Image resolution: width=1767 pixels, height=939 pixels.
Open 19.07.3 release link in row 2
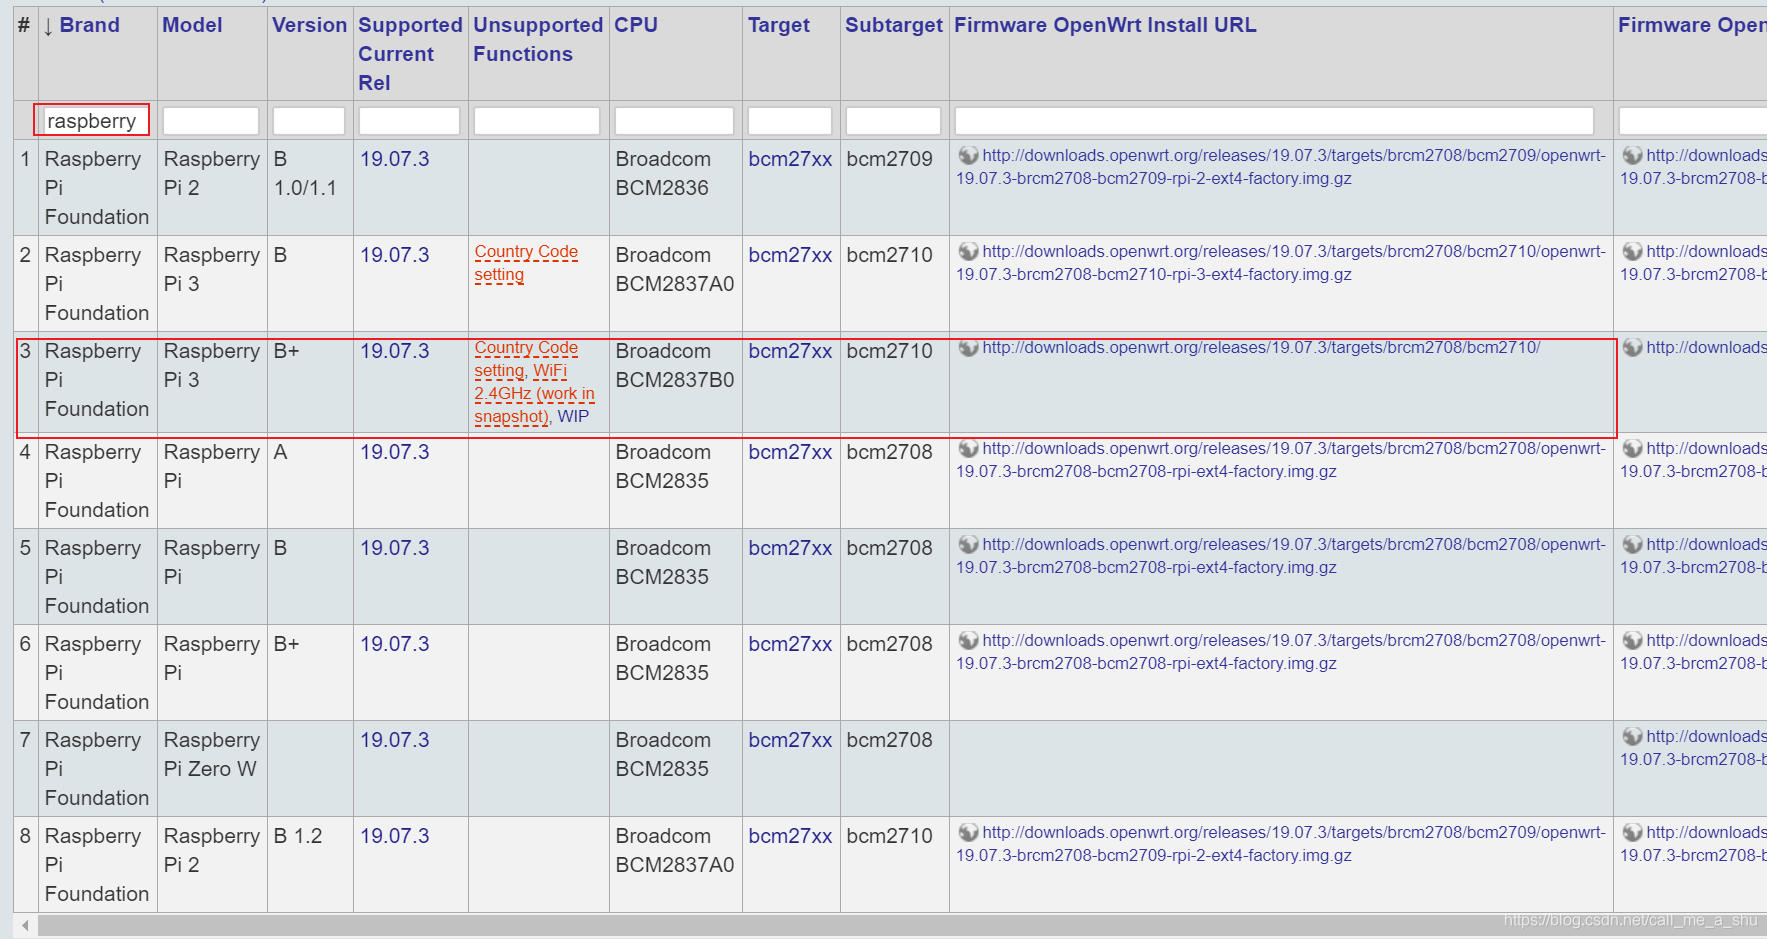tap(395, 255)
